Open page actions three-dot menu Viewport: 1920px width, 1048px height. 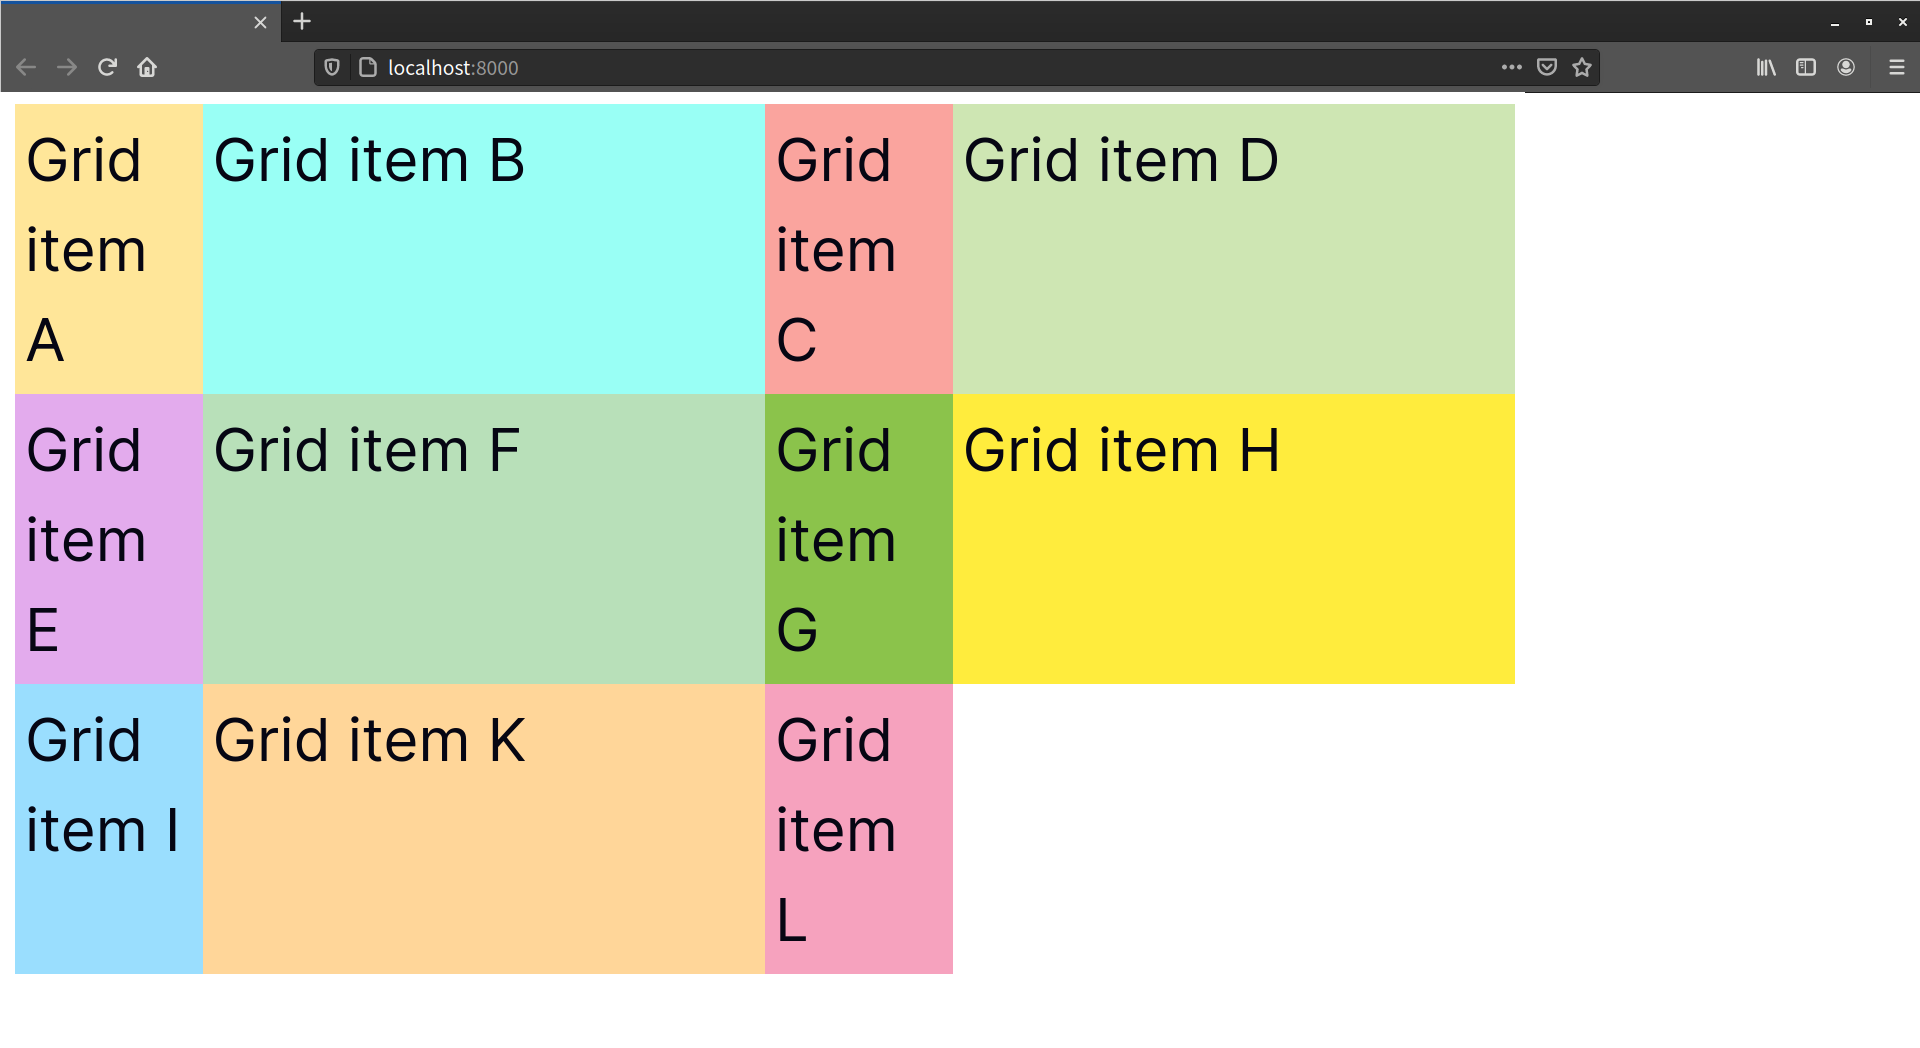pyautogui.click(x=1511, y=67)
